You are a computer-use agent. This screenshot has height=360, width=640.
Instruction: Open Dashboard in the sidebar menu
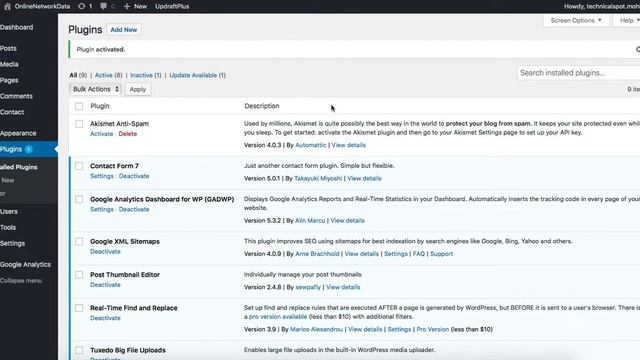16,27
